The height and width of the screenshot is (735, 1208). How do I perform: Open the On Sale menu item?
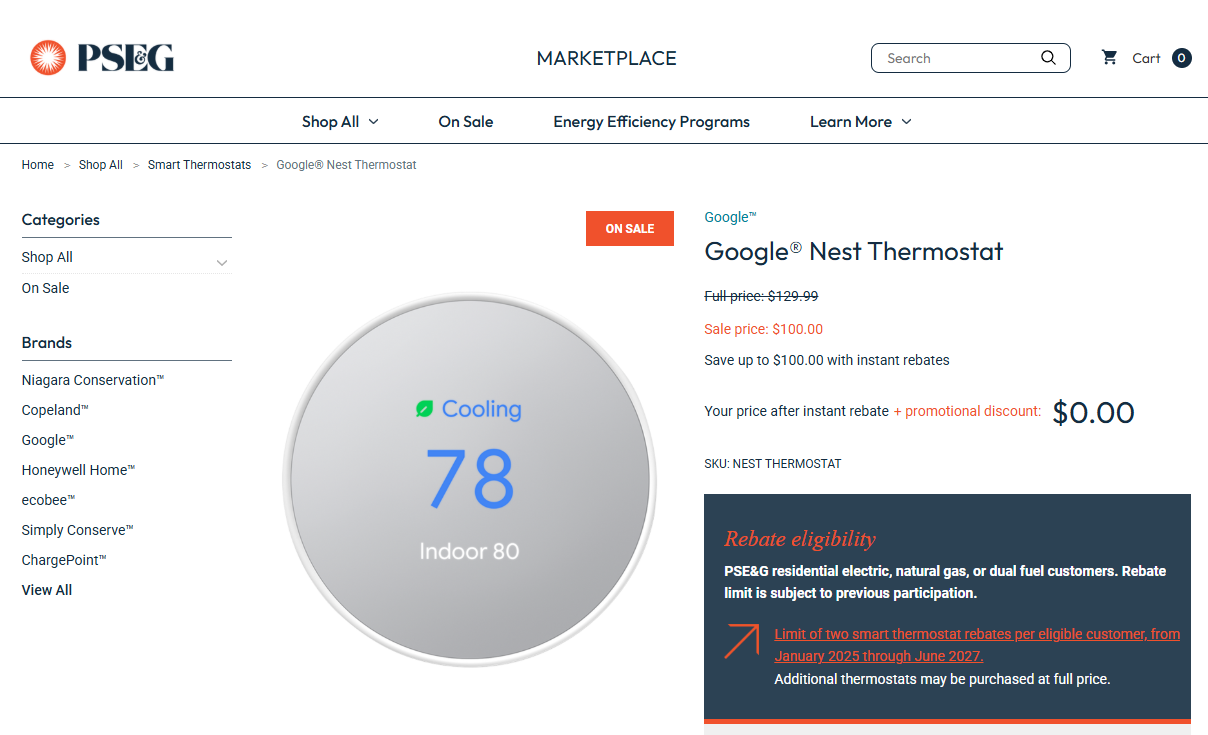[x=465, y=122]
